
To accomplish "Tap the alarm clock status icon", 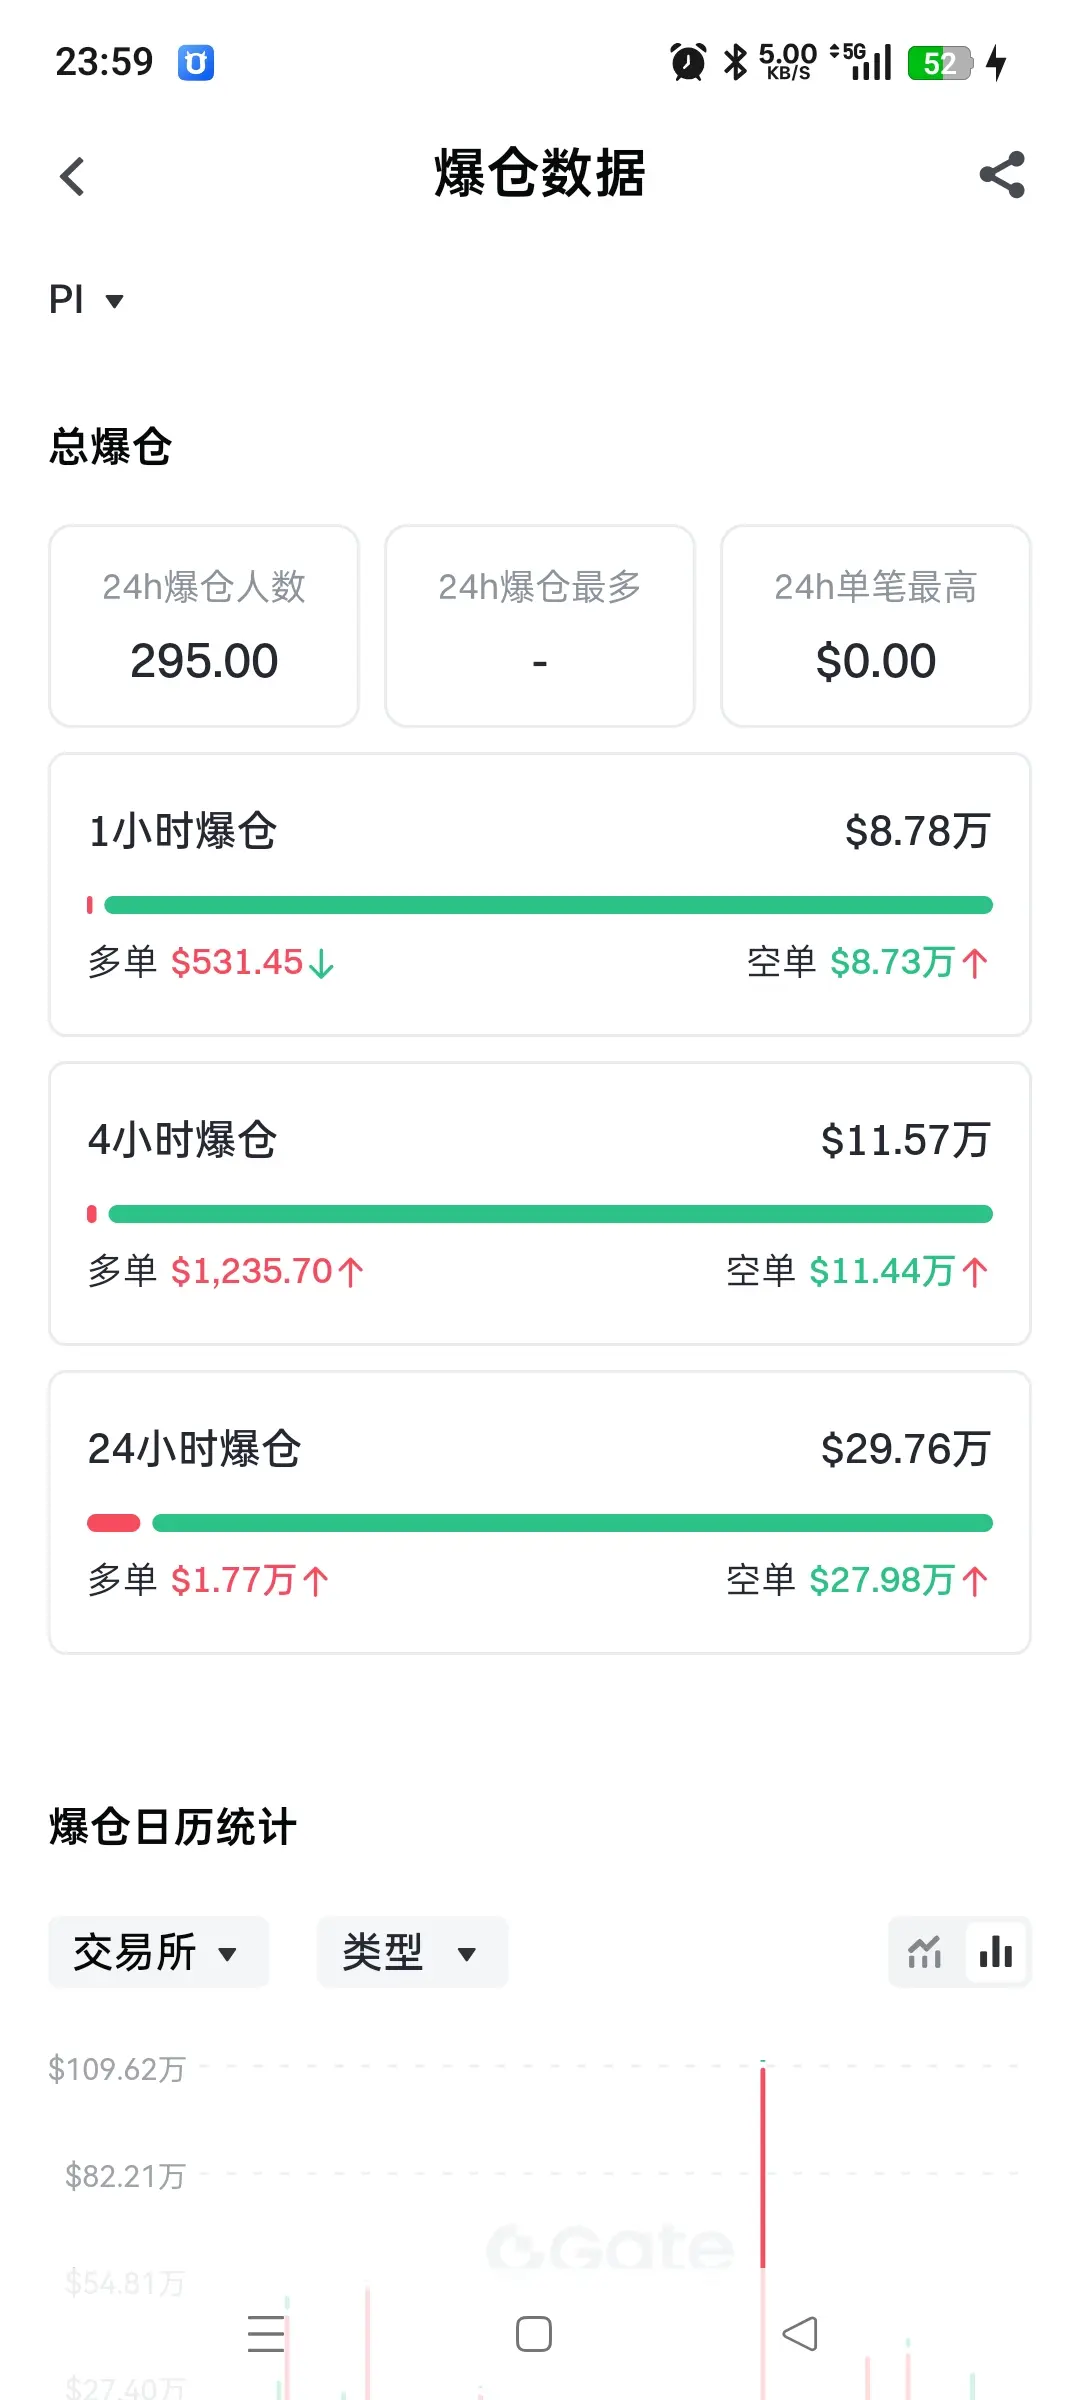I will [x=688, y=62].
